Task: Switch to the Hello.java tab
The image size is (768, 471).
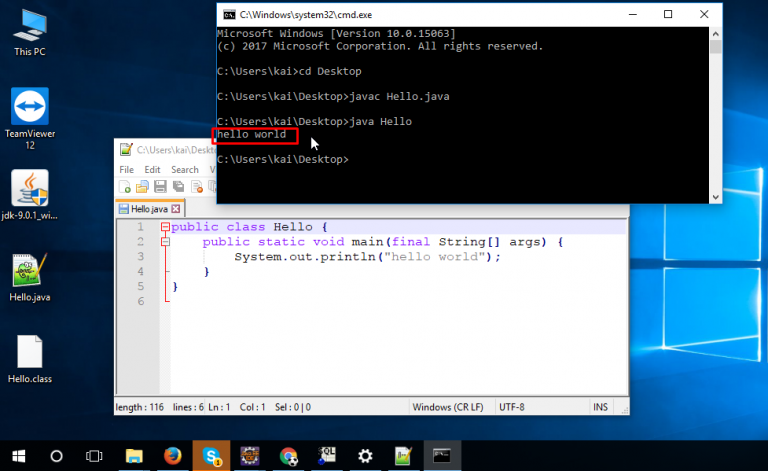Action: click(x=148, y=209)
